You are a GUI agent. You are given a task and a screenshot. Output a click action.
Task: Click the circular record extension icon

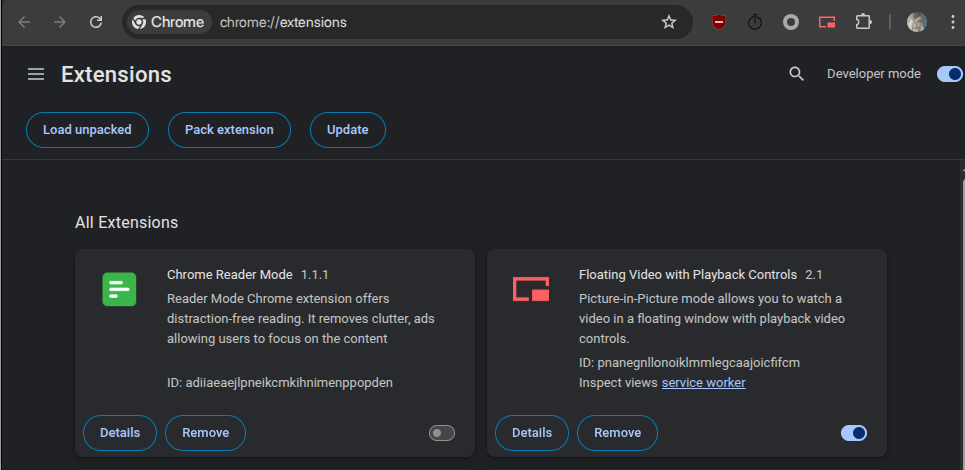pyautogui.click(x=791, y=23)
